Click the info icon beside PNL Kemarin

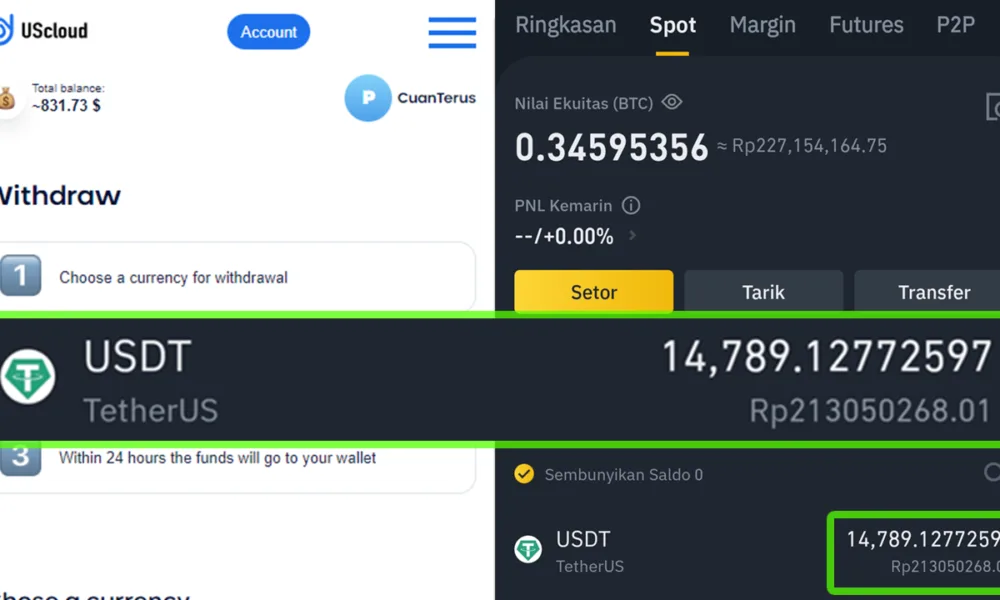point(631,205)
